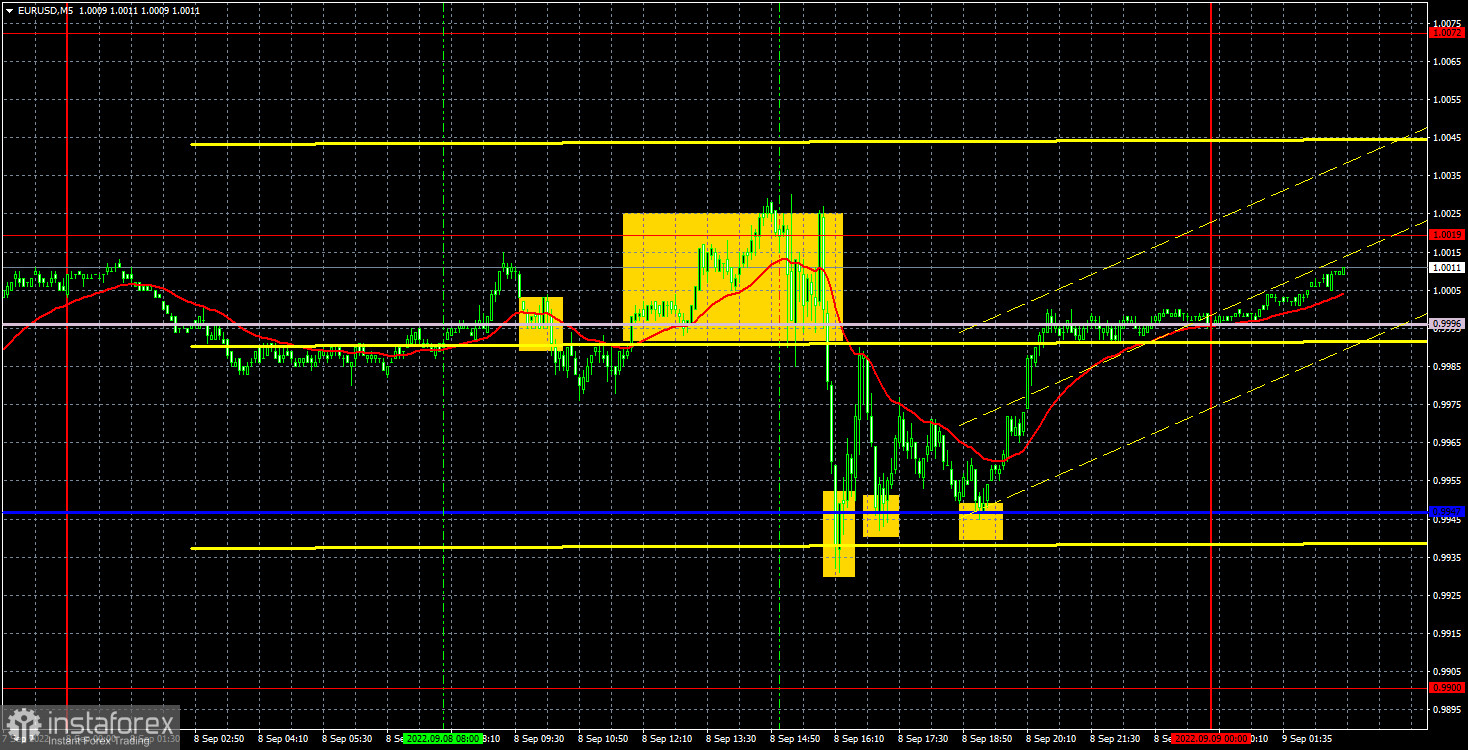Click the 1.0065 price axis value
1468x750 pixels.
pos(1447,61)
